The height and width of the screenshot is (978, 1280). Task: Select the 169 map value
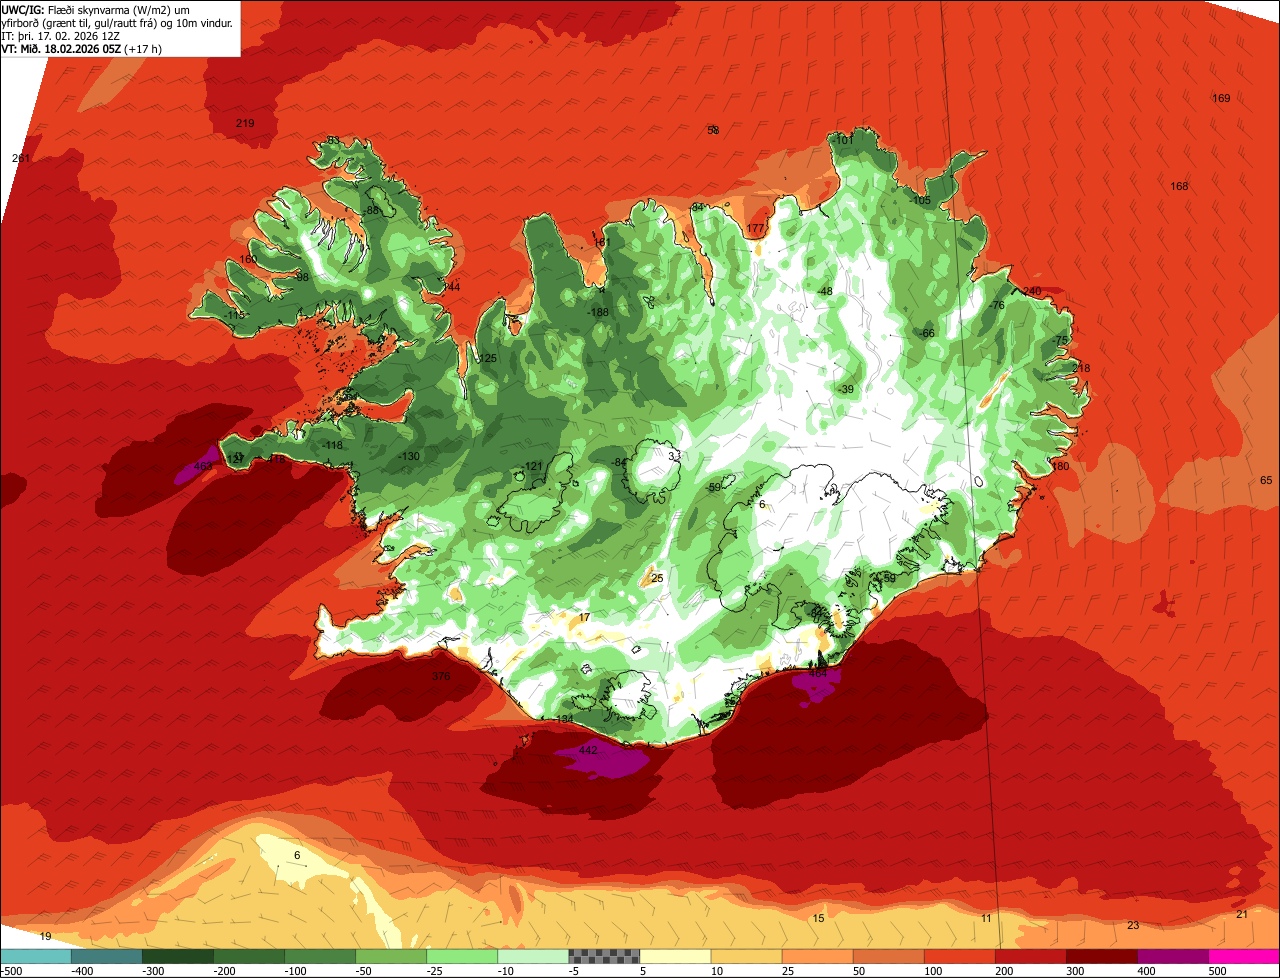(1221, 98)
